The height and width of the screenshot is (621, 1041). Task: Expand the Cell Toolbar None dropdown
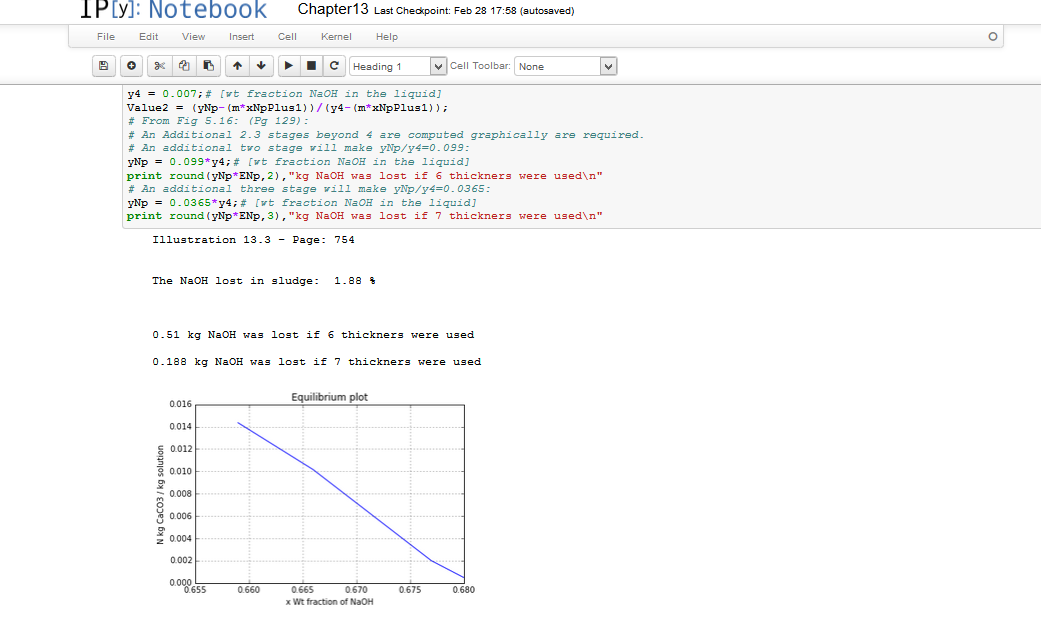pos(566,66)
